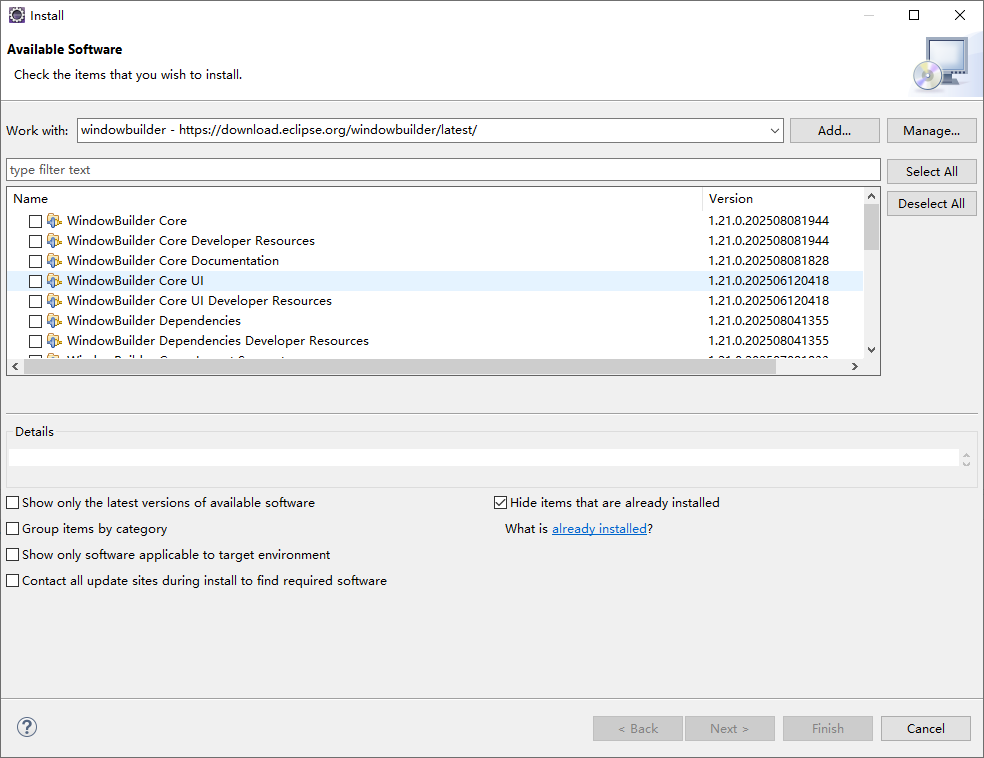984x758 pixels.
Task: Click version 1.21.0.202508081828 cell
Action: (769, 261)
